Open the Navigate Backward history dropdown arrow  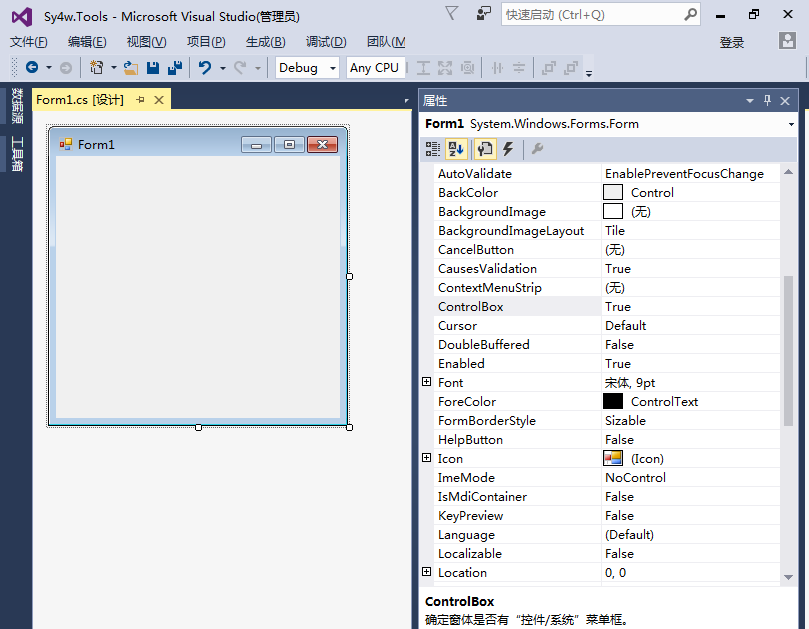[x=49, y=68]
